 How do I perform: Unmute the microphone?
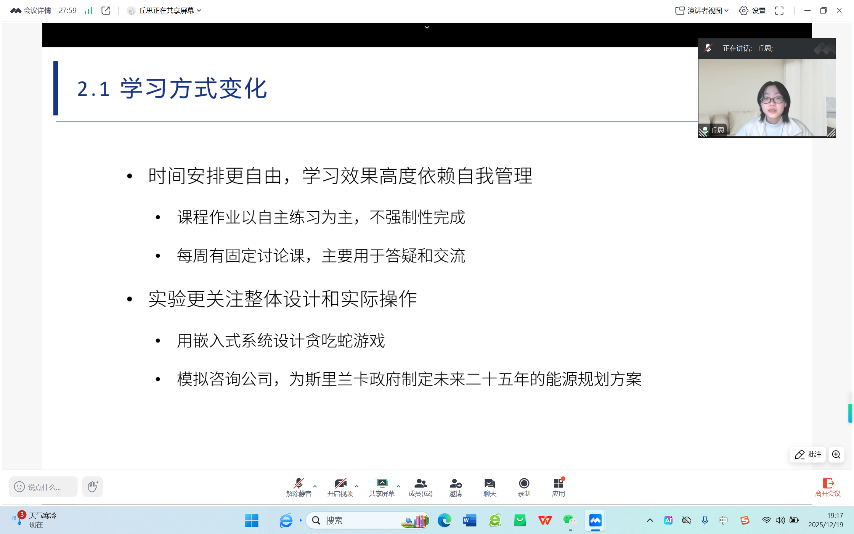coord(297,485)
